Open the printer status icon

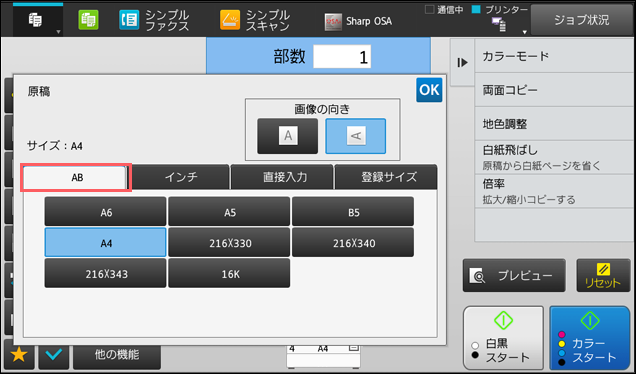(499, 25)
